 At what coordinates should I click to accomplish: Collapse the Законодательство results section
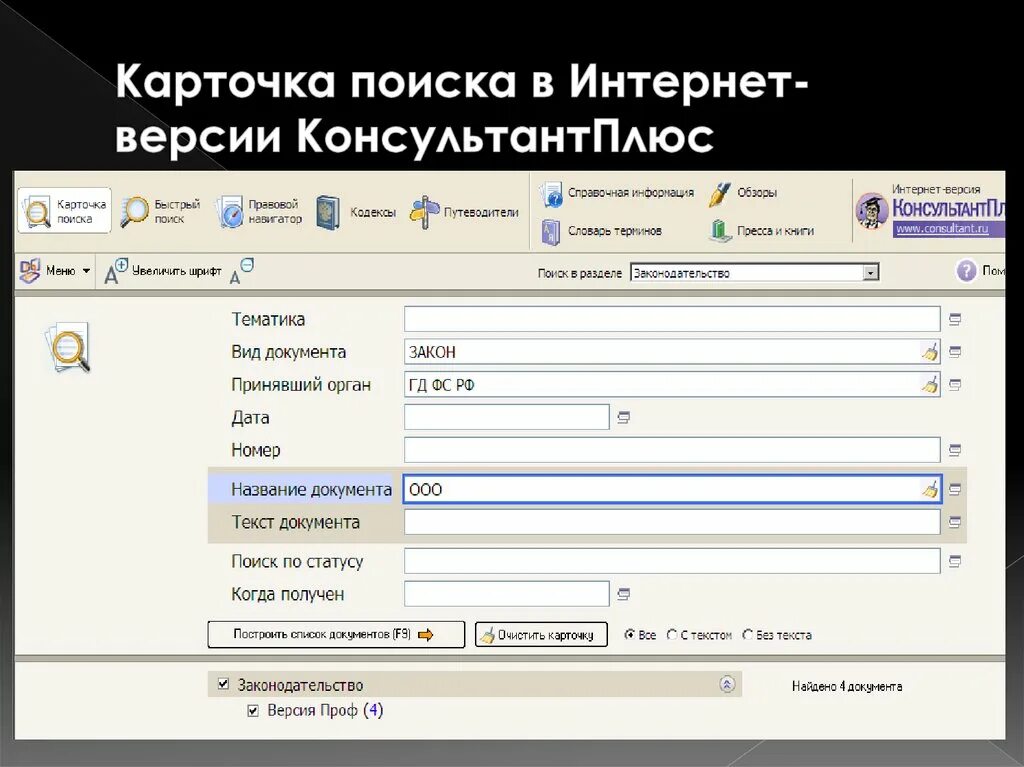click(x=727, y=684)
